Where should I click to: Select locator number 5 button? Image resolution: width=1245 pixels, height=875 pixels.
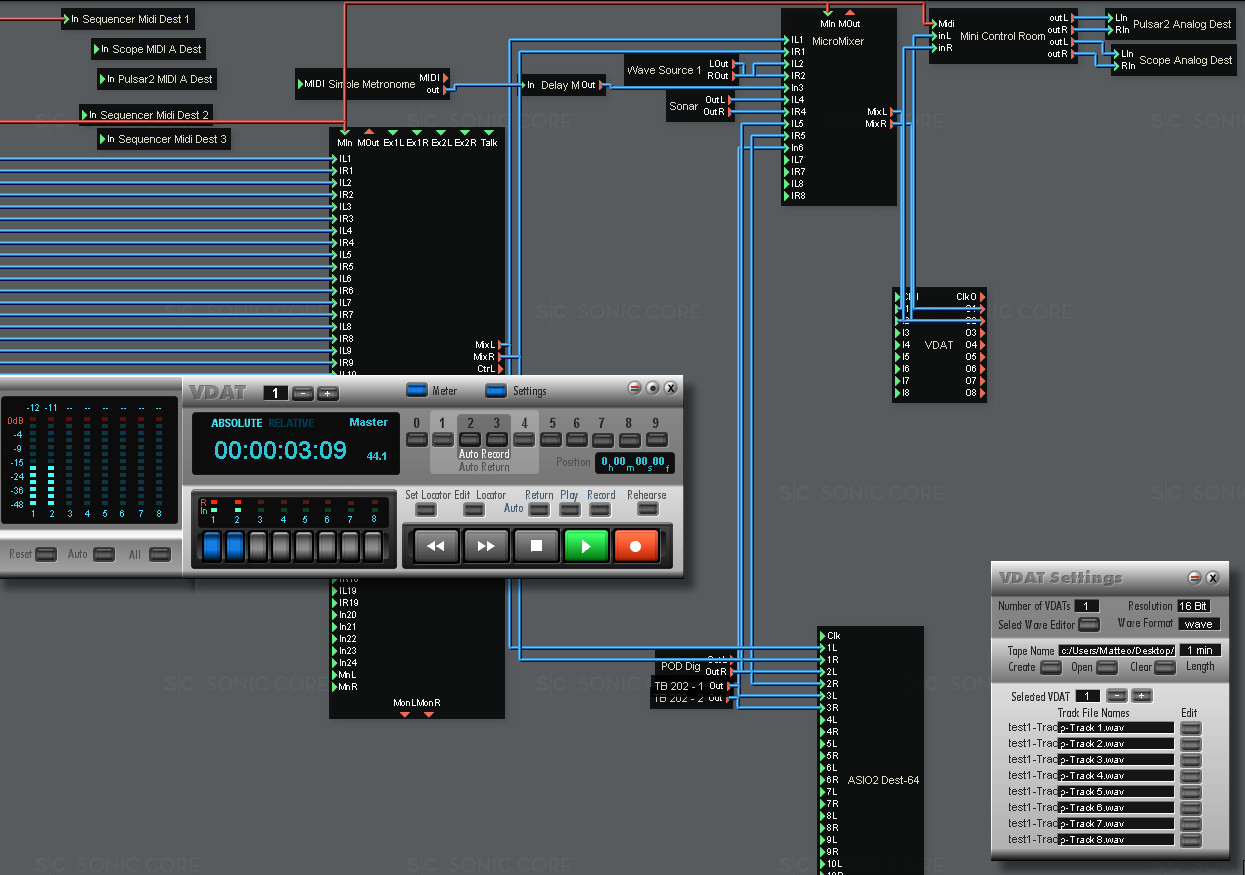[x=551, y=439]
